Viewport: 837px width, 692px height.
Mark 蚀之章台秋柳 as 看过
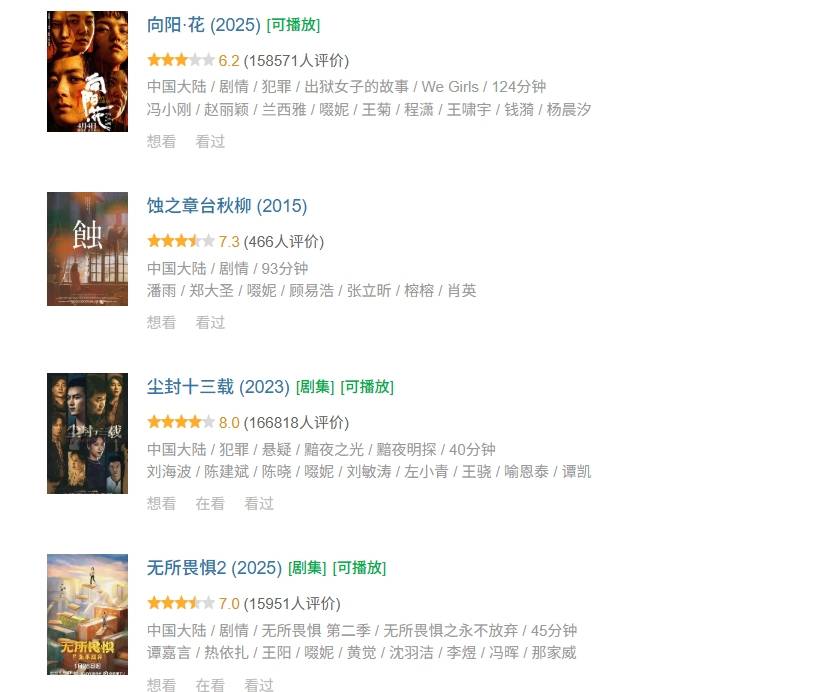(x=210, y=323)
